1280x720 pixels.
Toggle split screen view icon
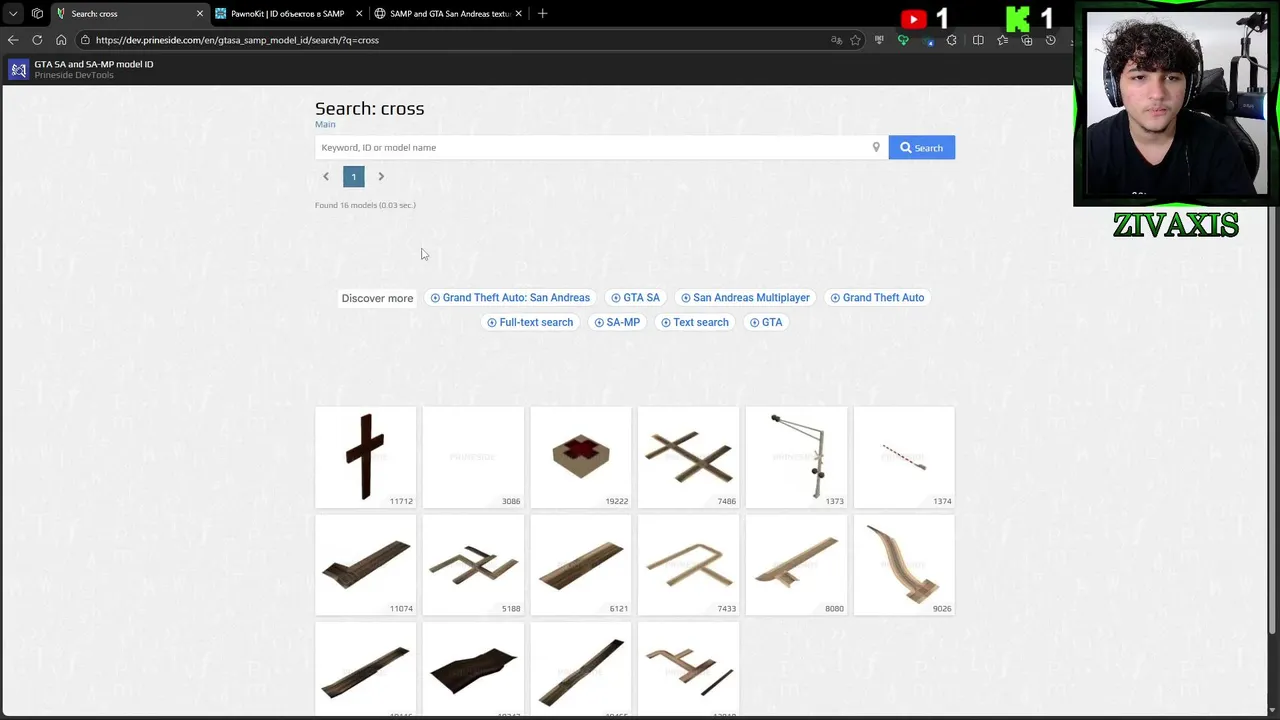pyautogui.click(x=978, y=40)
